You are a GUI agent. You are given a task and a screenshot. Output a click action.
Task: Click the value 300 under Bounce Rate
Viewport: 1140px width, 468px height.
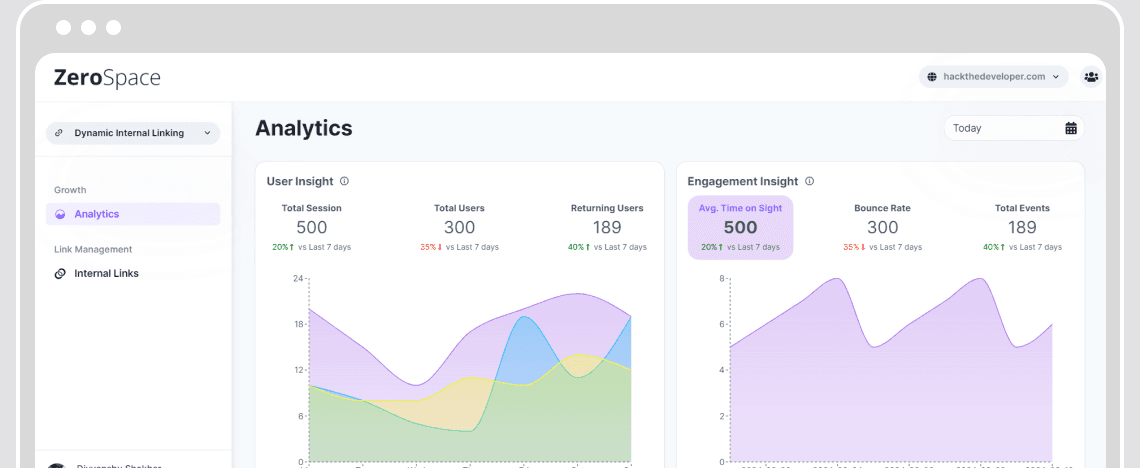tap(883, 227)
